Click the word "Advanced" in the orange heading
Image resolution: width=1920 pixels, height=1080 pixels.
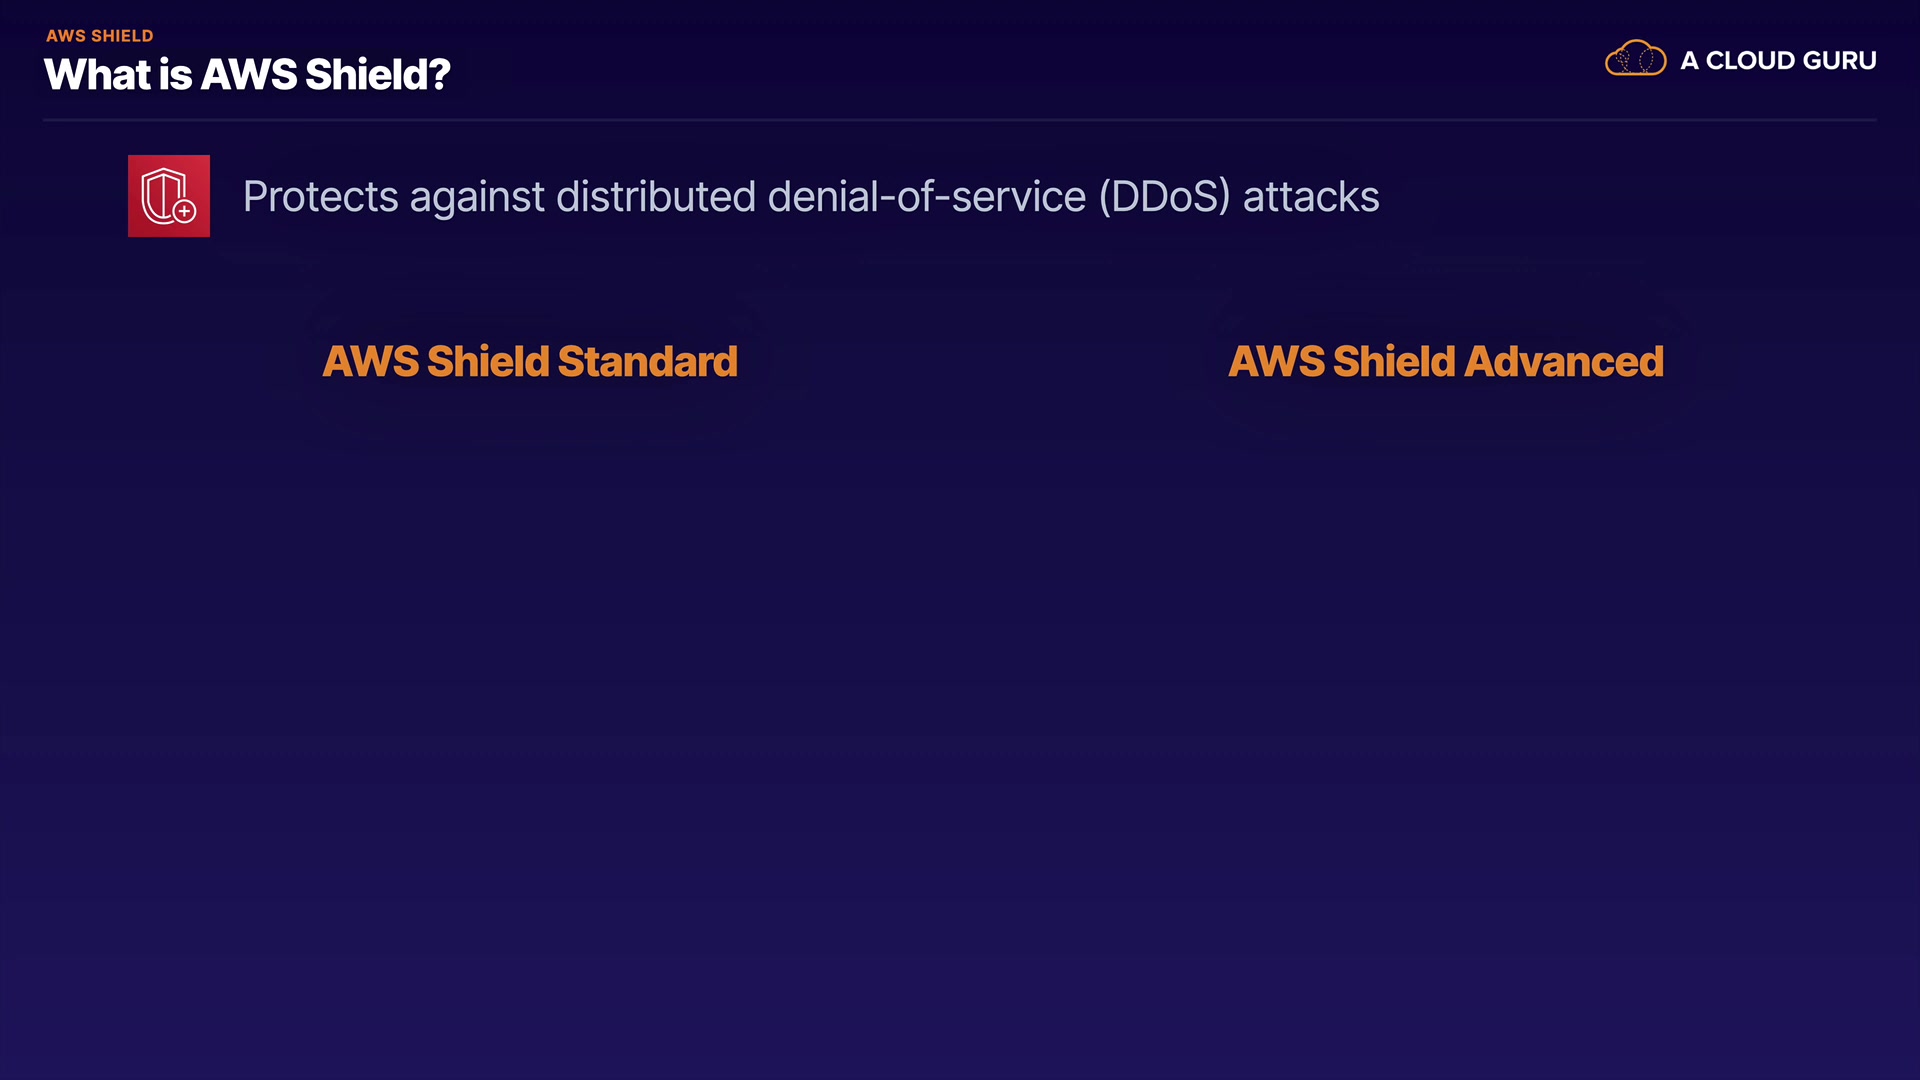tap(1564, 361)
